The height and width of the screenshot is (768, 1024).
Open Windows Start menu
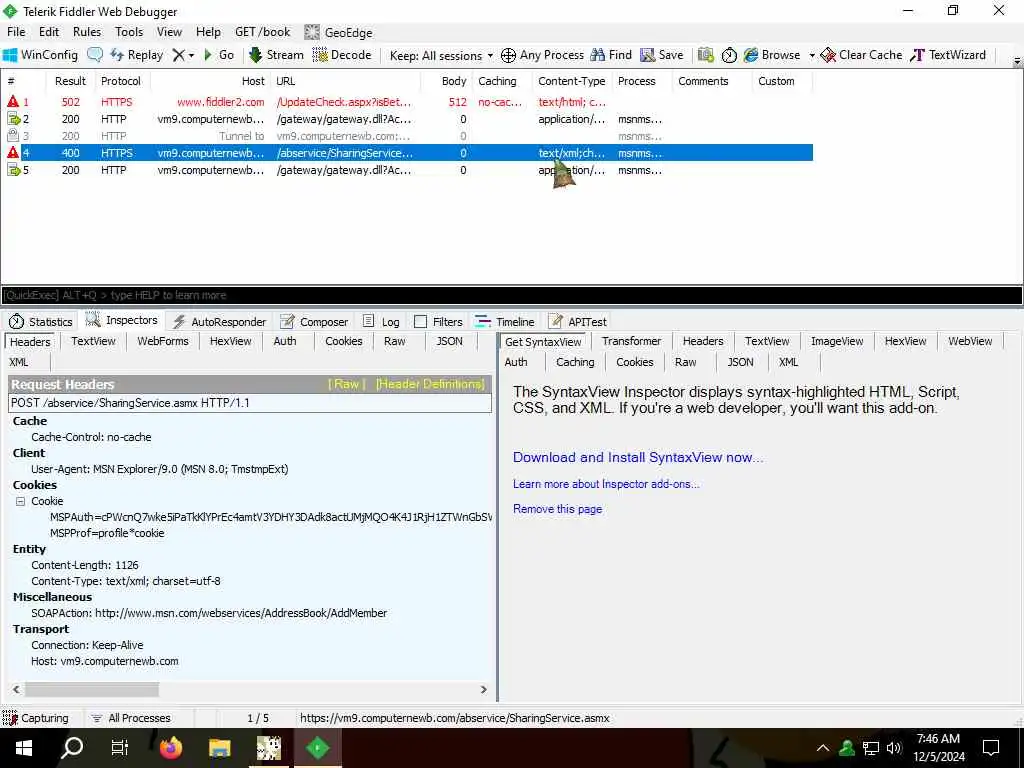tap(24, 748)
